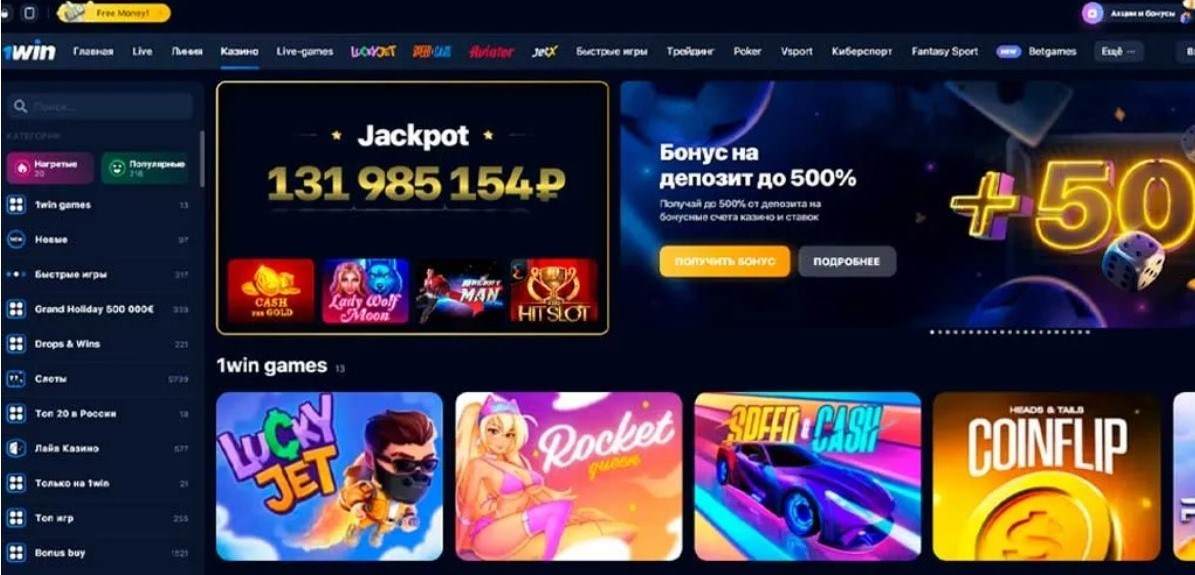The image size is (1195, 575).
Task: Select the Нагретые category filter
Action: (50, 168)
